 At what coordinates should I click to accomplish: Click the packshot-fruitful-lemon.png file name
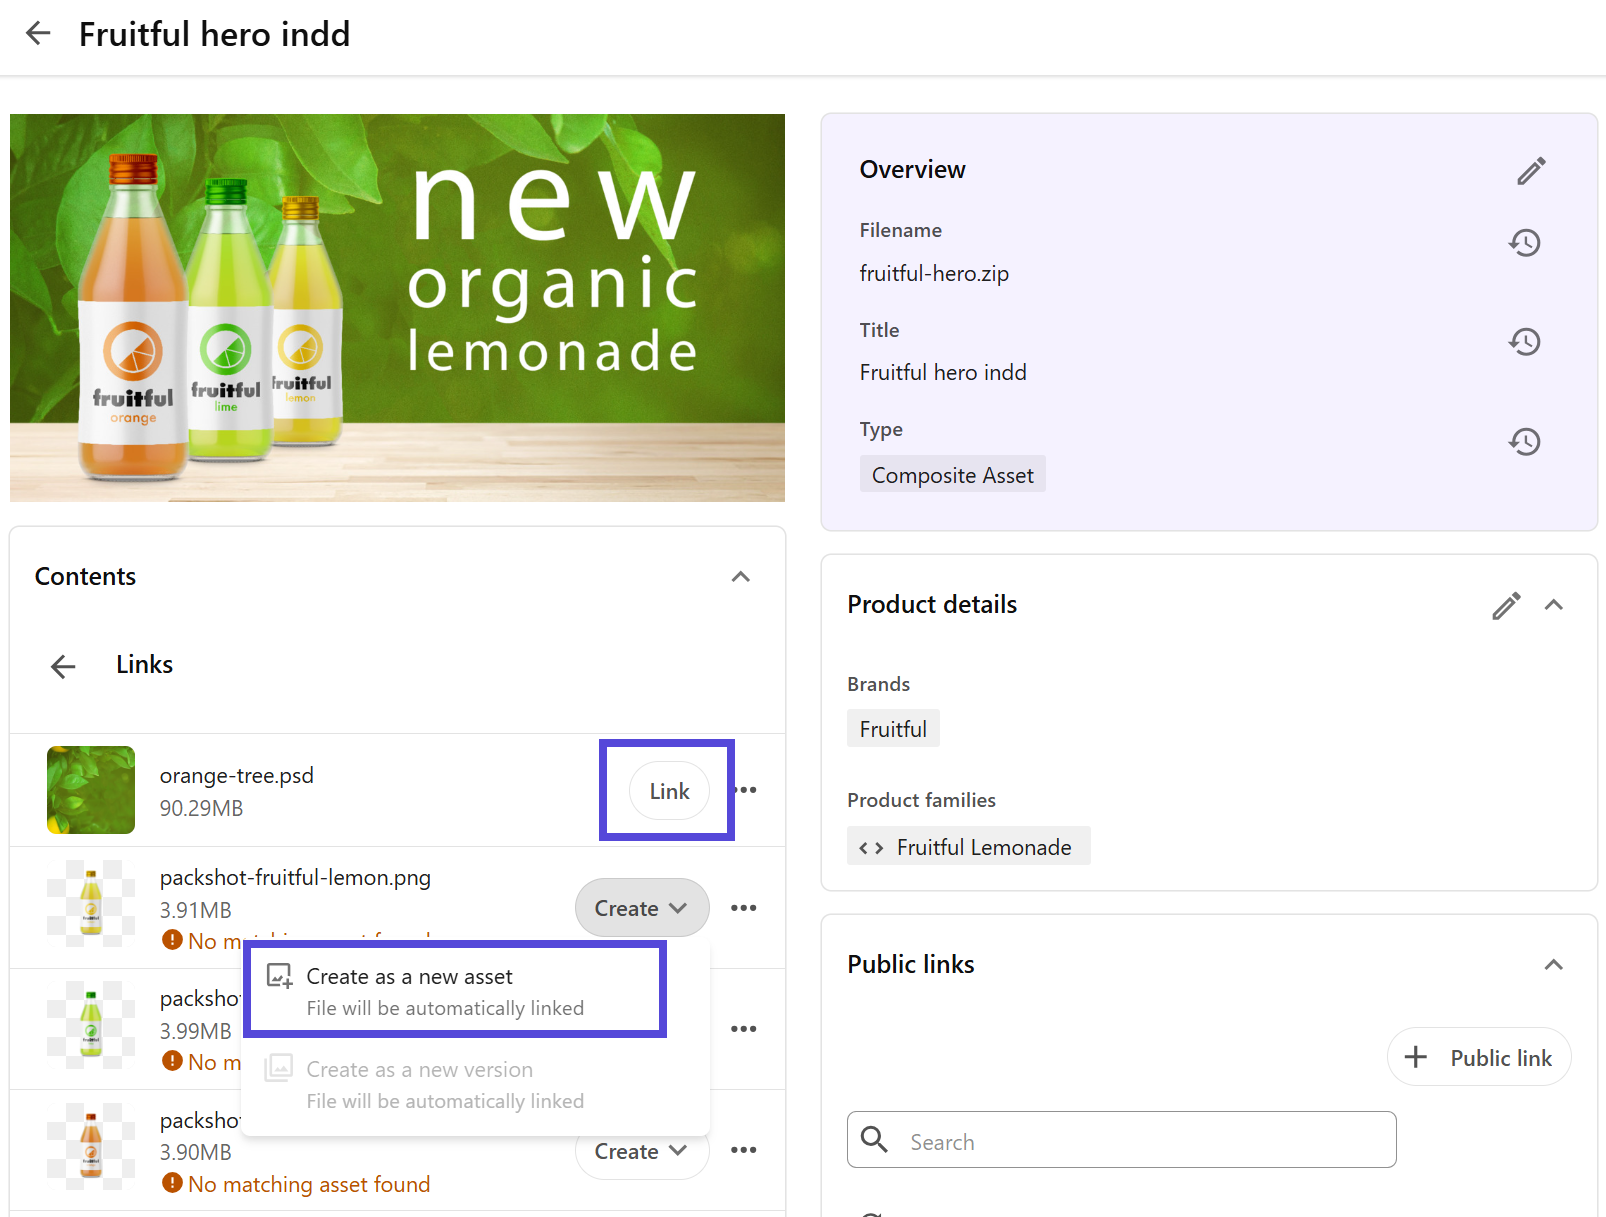point(295,878)
